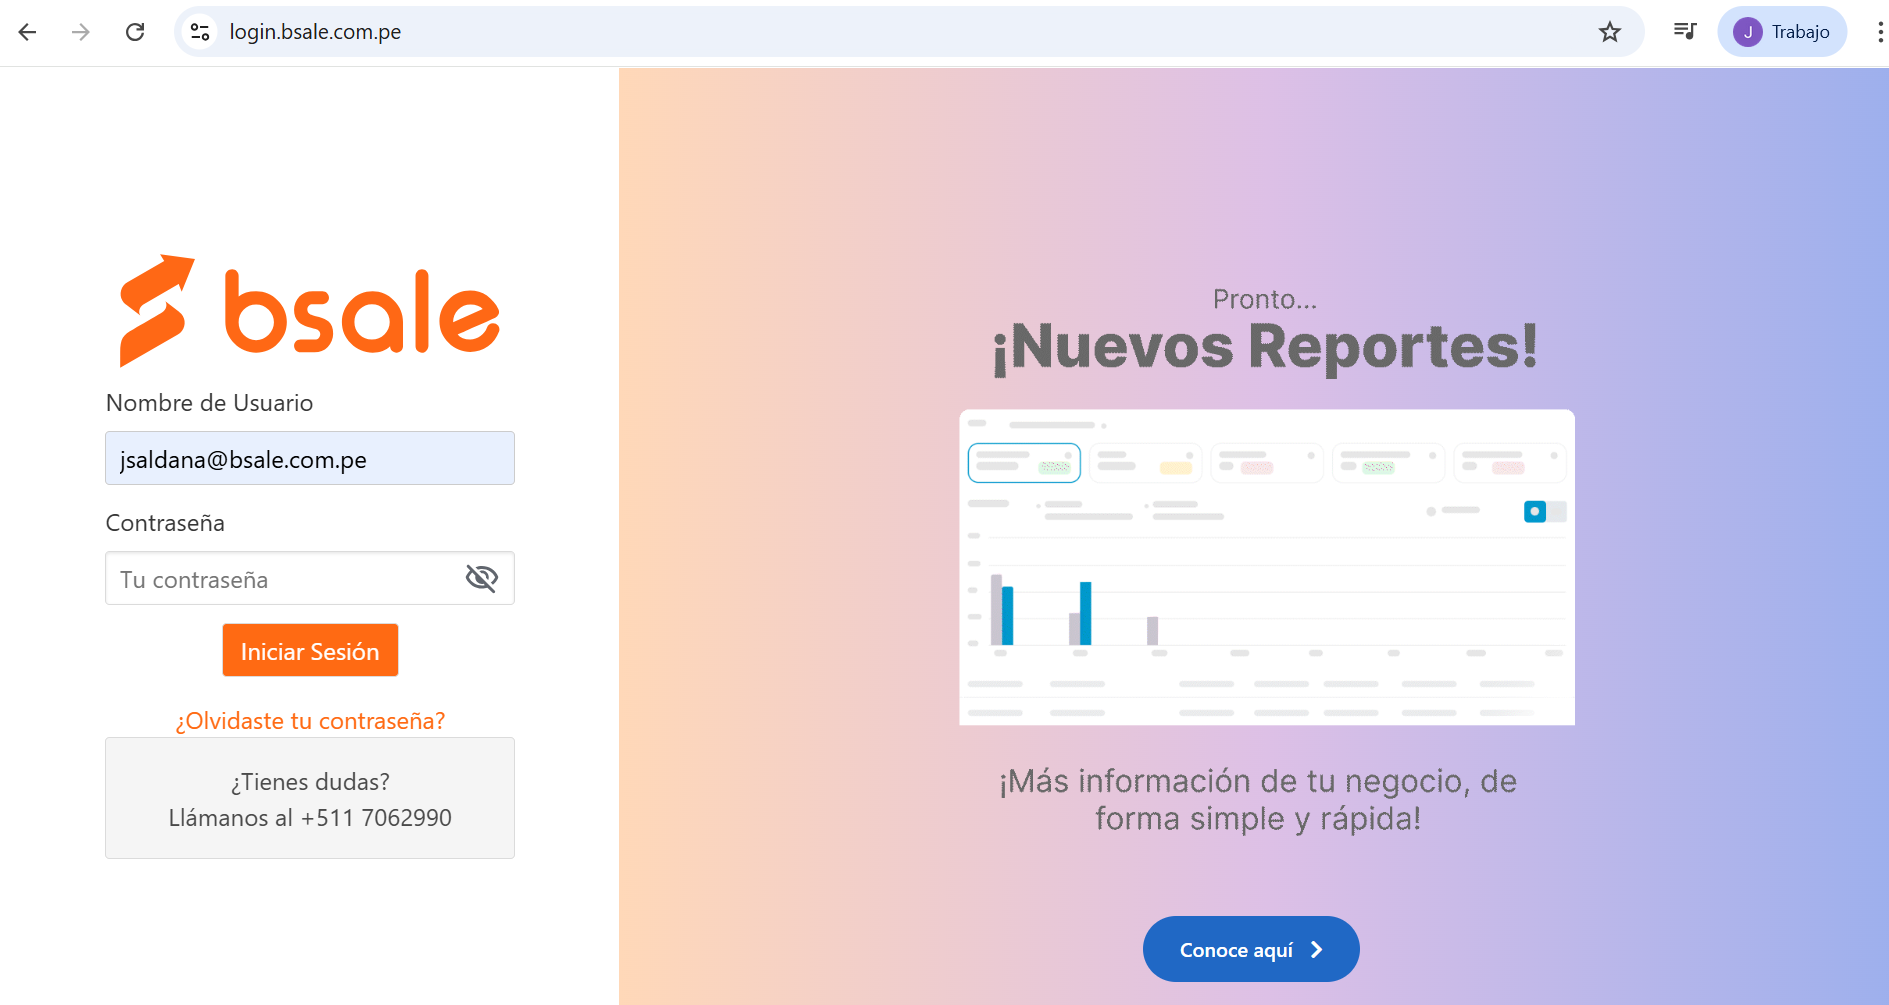
Task: Click the 'Llámanos al +511 7062990' text
Action: tap(310, 818)
